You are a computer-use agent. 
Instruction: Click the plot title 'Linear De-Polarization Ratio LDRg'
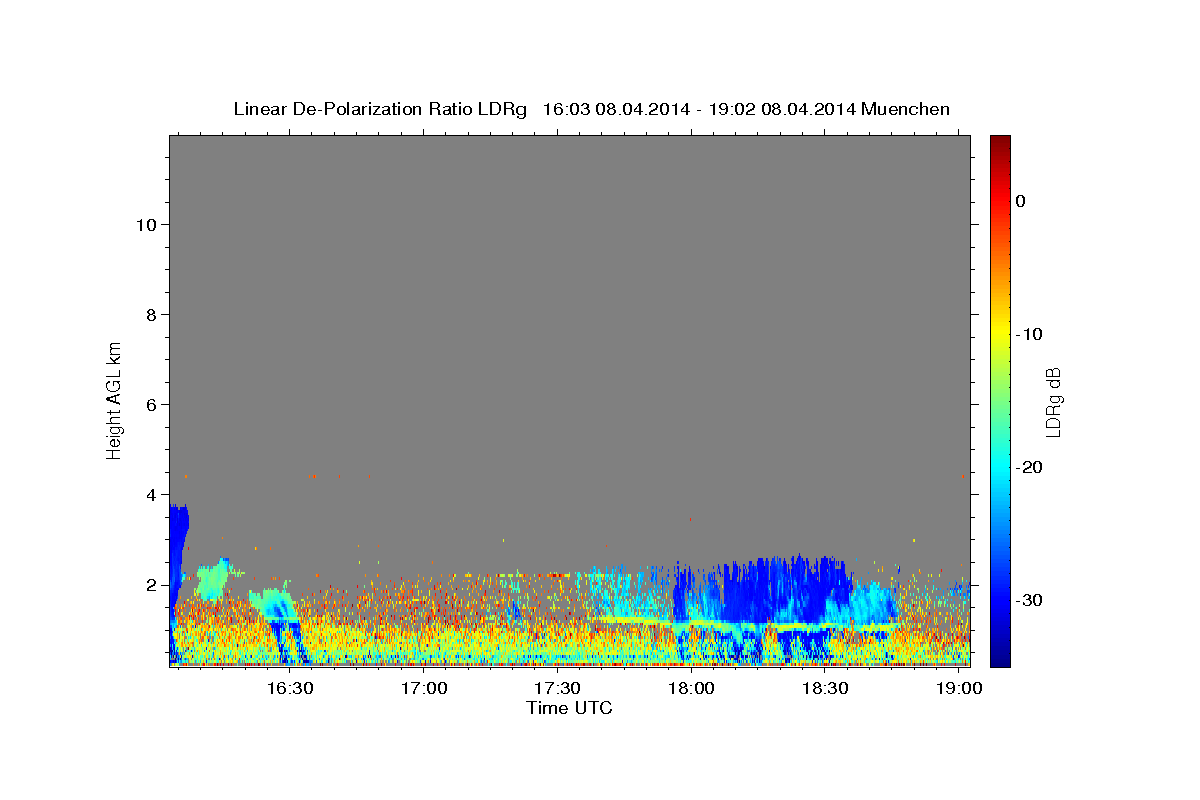380,109
